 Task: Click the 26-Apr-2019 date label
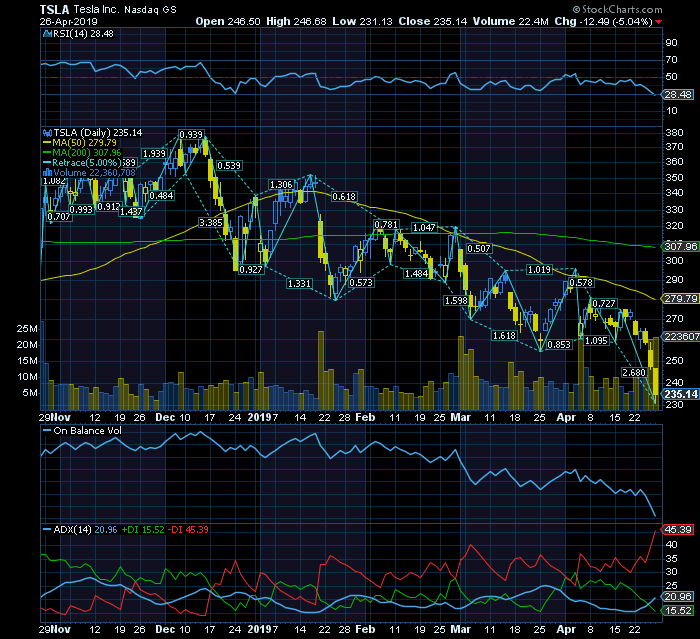tap(68, 21)
